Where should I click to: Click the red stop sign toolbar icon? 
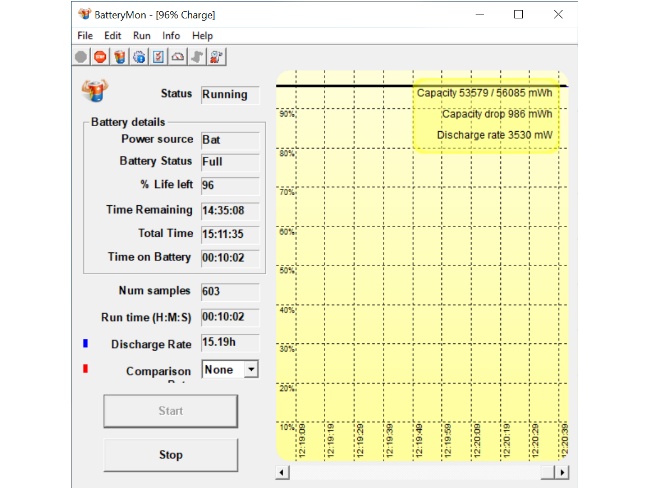tap(100, 57)
